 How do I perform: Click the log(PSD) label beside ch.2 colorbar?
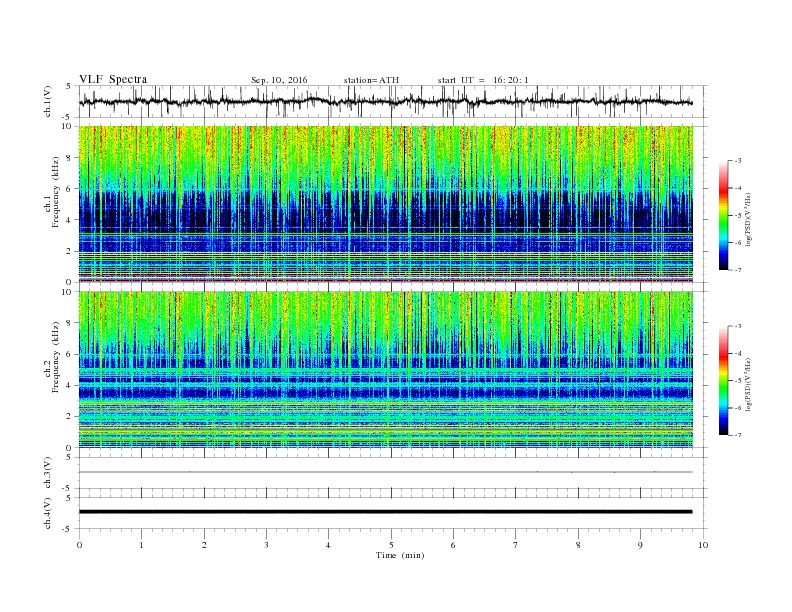pos(748,385)
